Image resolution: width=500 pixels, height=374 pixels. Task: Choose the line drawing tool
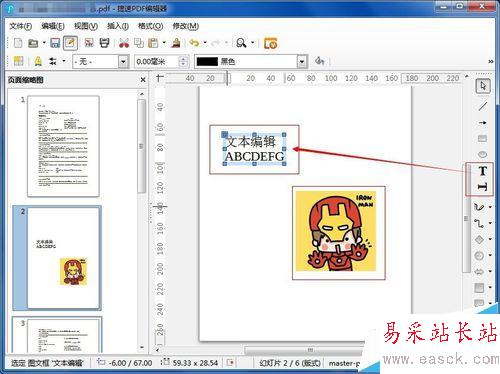[482, 106]
